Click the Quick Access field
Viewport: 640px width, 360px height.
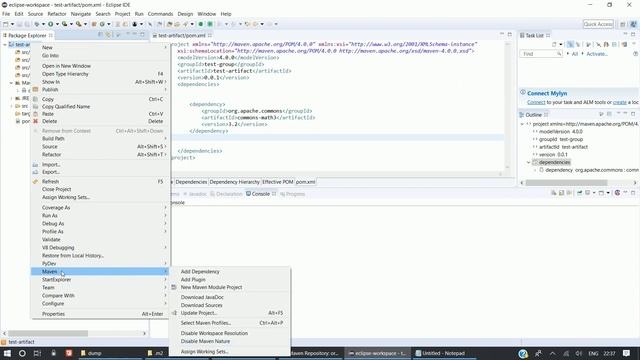click(x=598, y=24)
